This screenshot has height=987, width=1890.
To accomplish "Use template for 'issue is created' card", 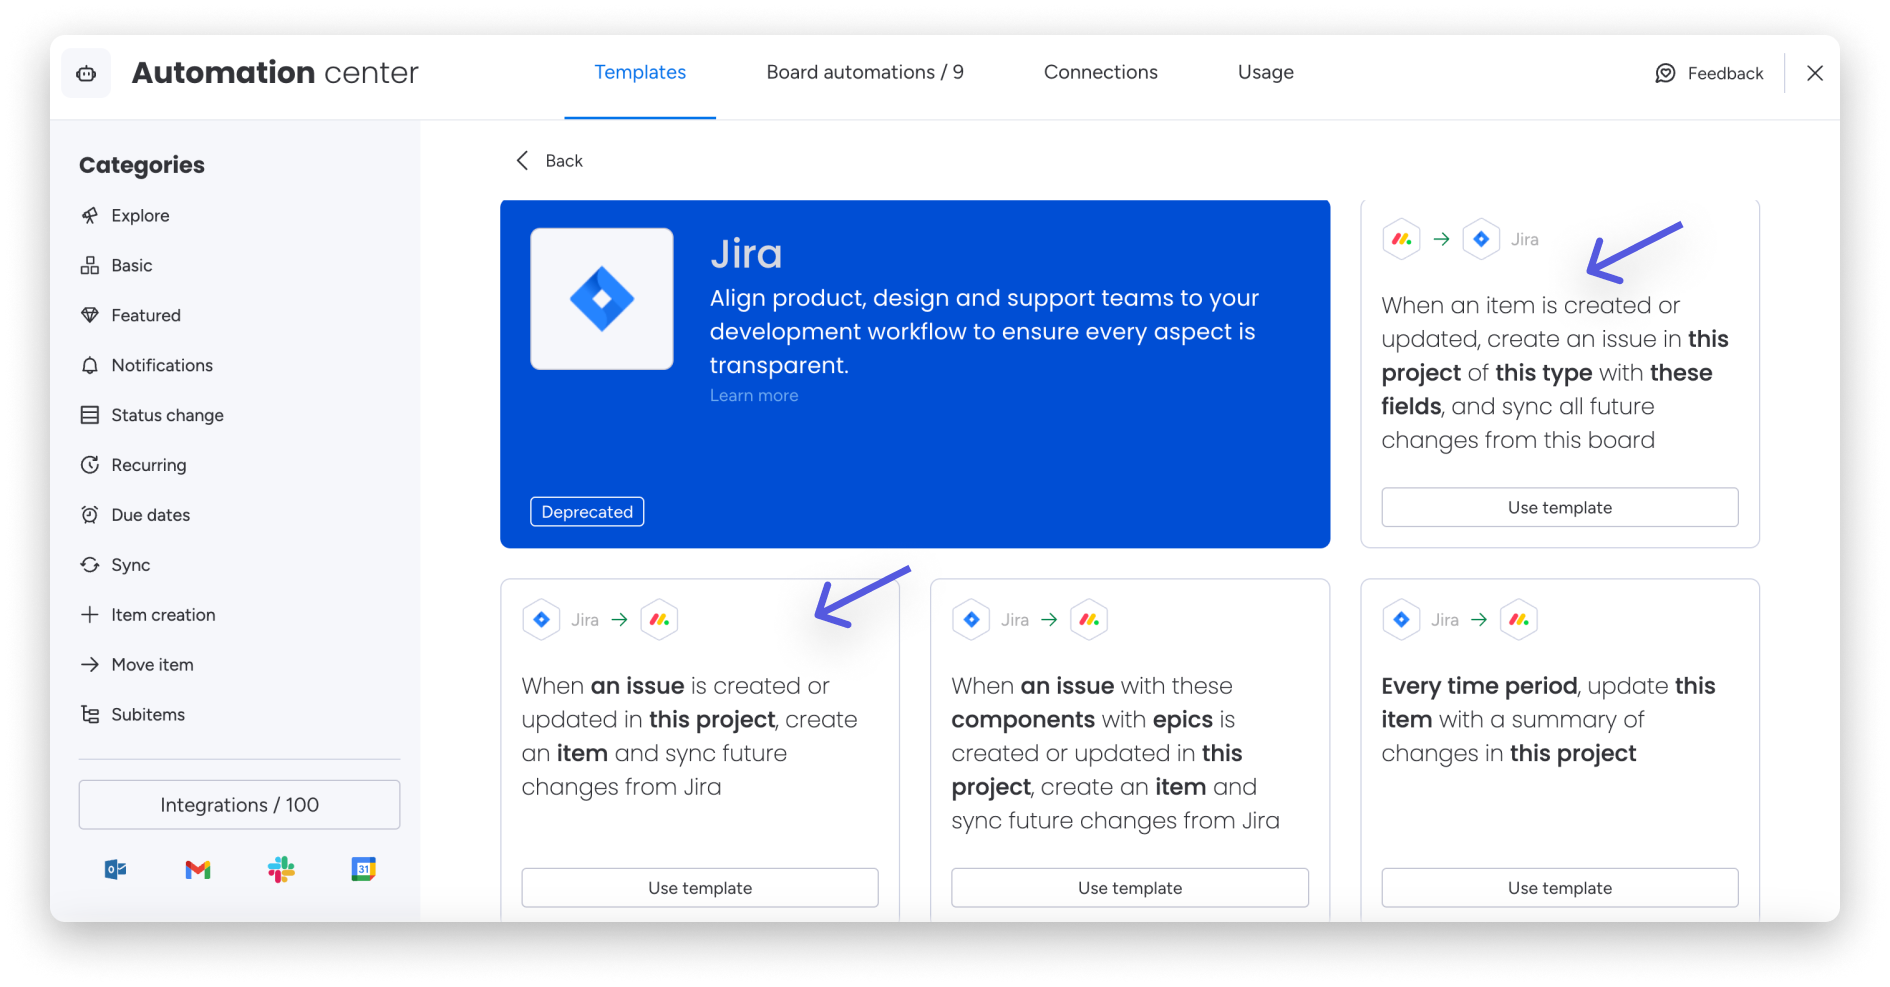I will (700, 888).
